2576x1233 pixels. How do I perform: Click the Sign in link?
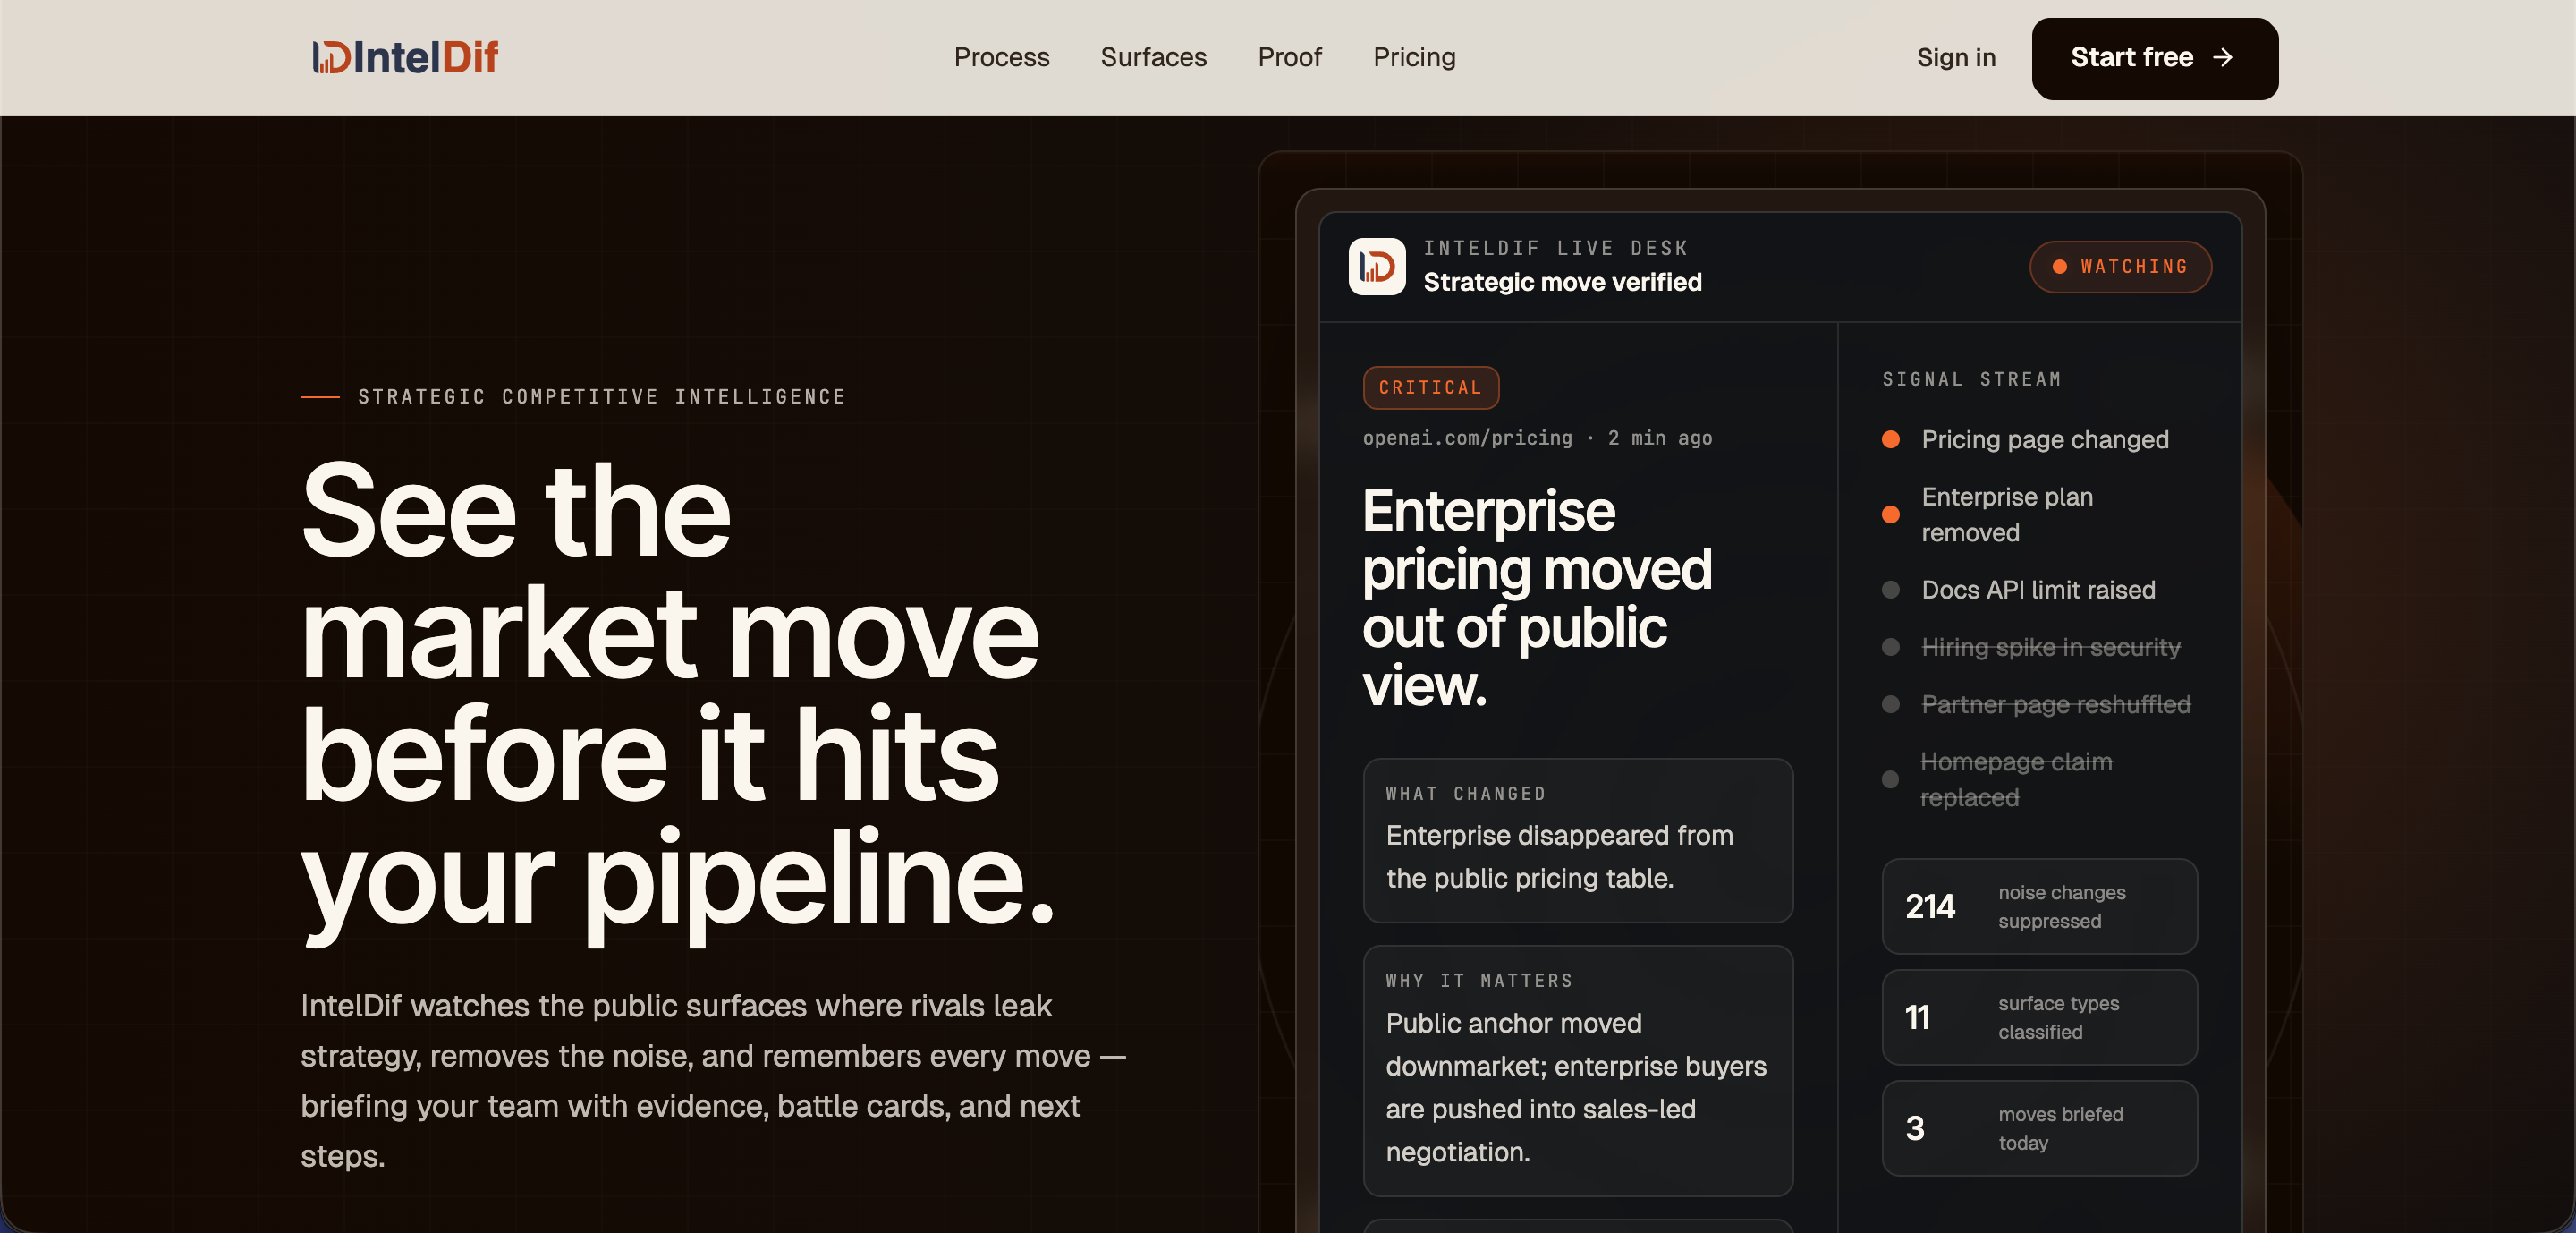(x=1955, y=58)
